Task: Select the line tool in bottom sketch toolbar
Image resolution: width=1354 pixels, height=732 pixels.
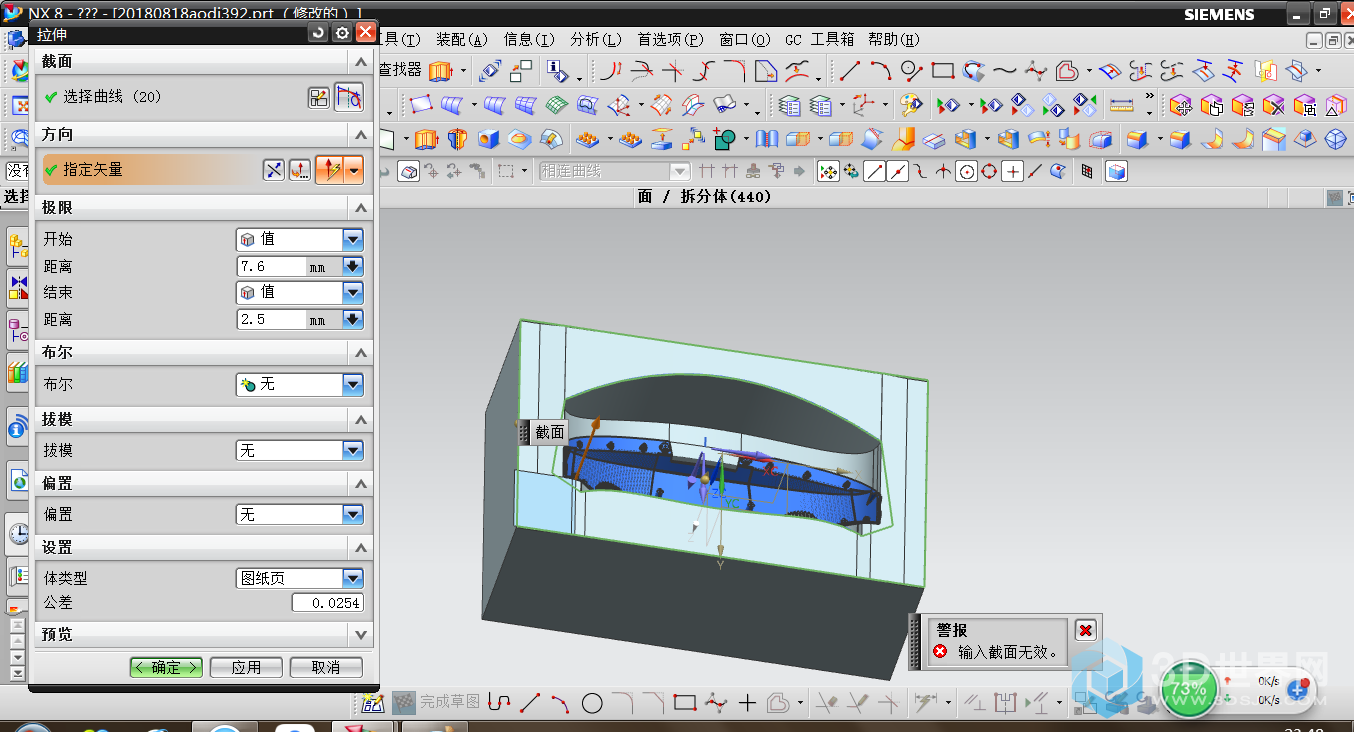Action: pyautogui.click(x=530, y=703)
